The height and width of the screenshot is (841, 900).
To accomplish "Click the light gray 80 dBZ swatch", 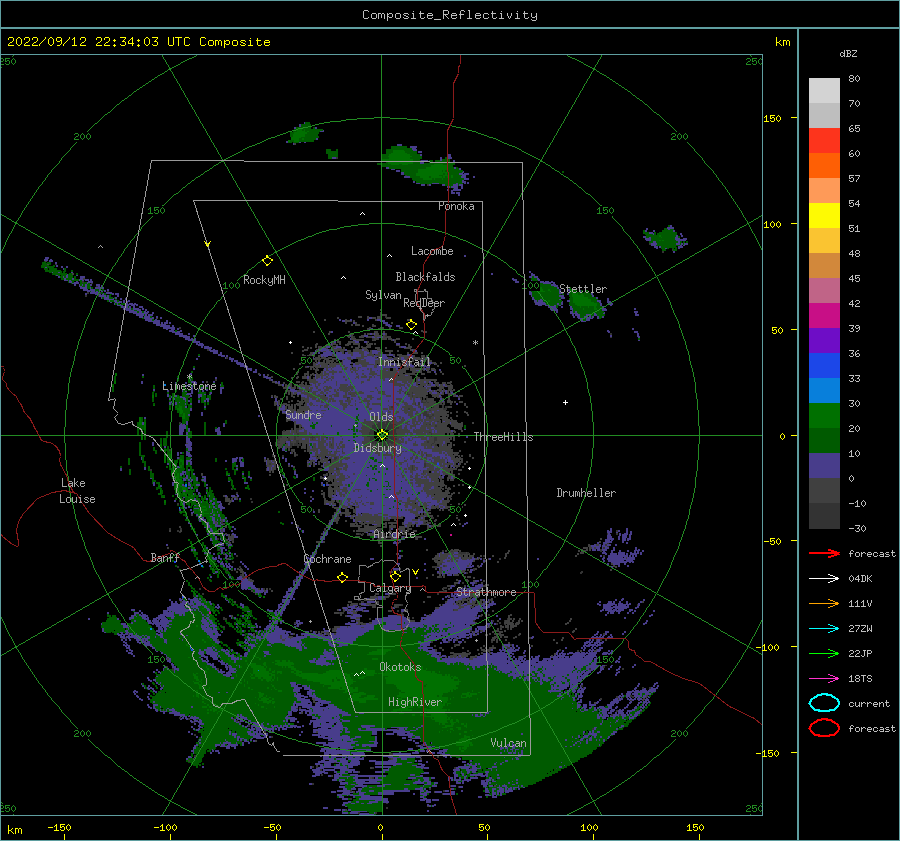I will [x=824, y=90].
